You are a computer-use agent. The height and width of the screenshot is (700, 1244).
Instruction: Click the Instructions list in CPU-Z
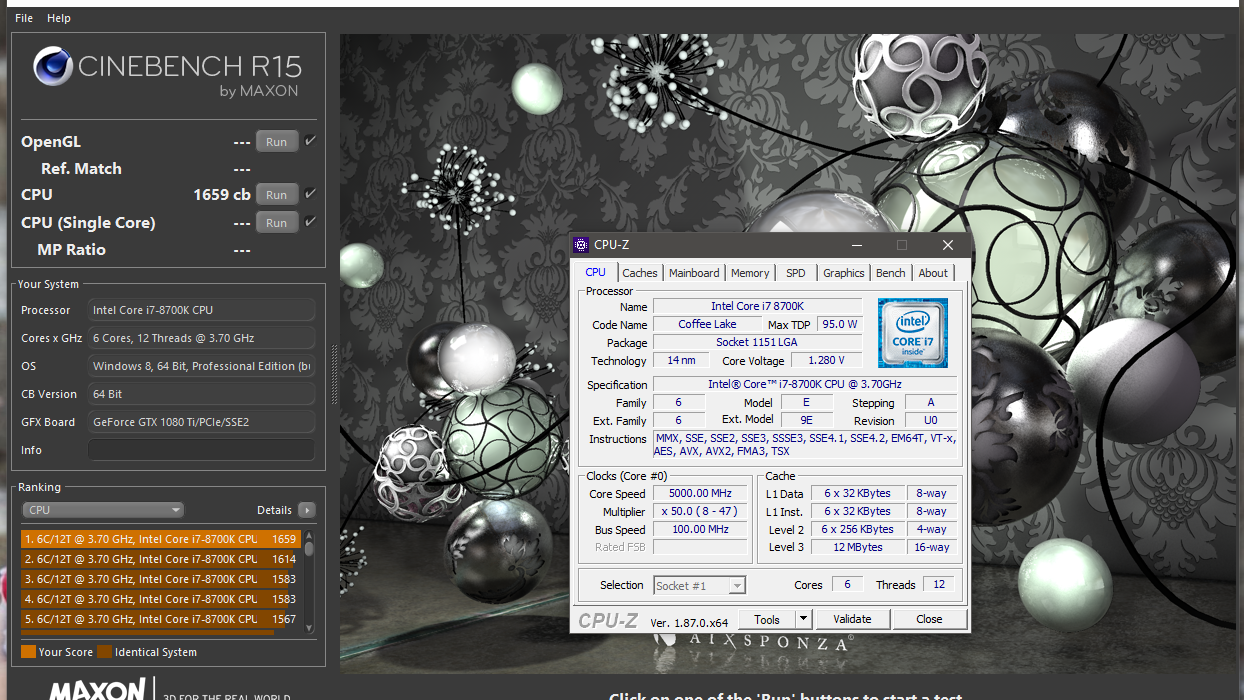(805, 445)
